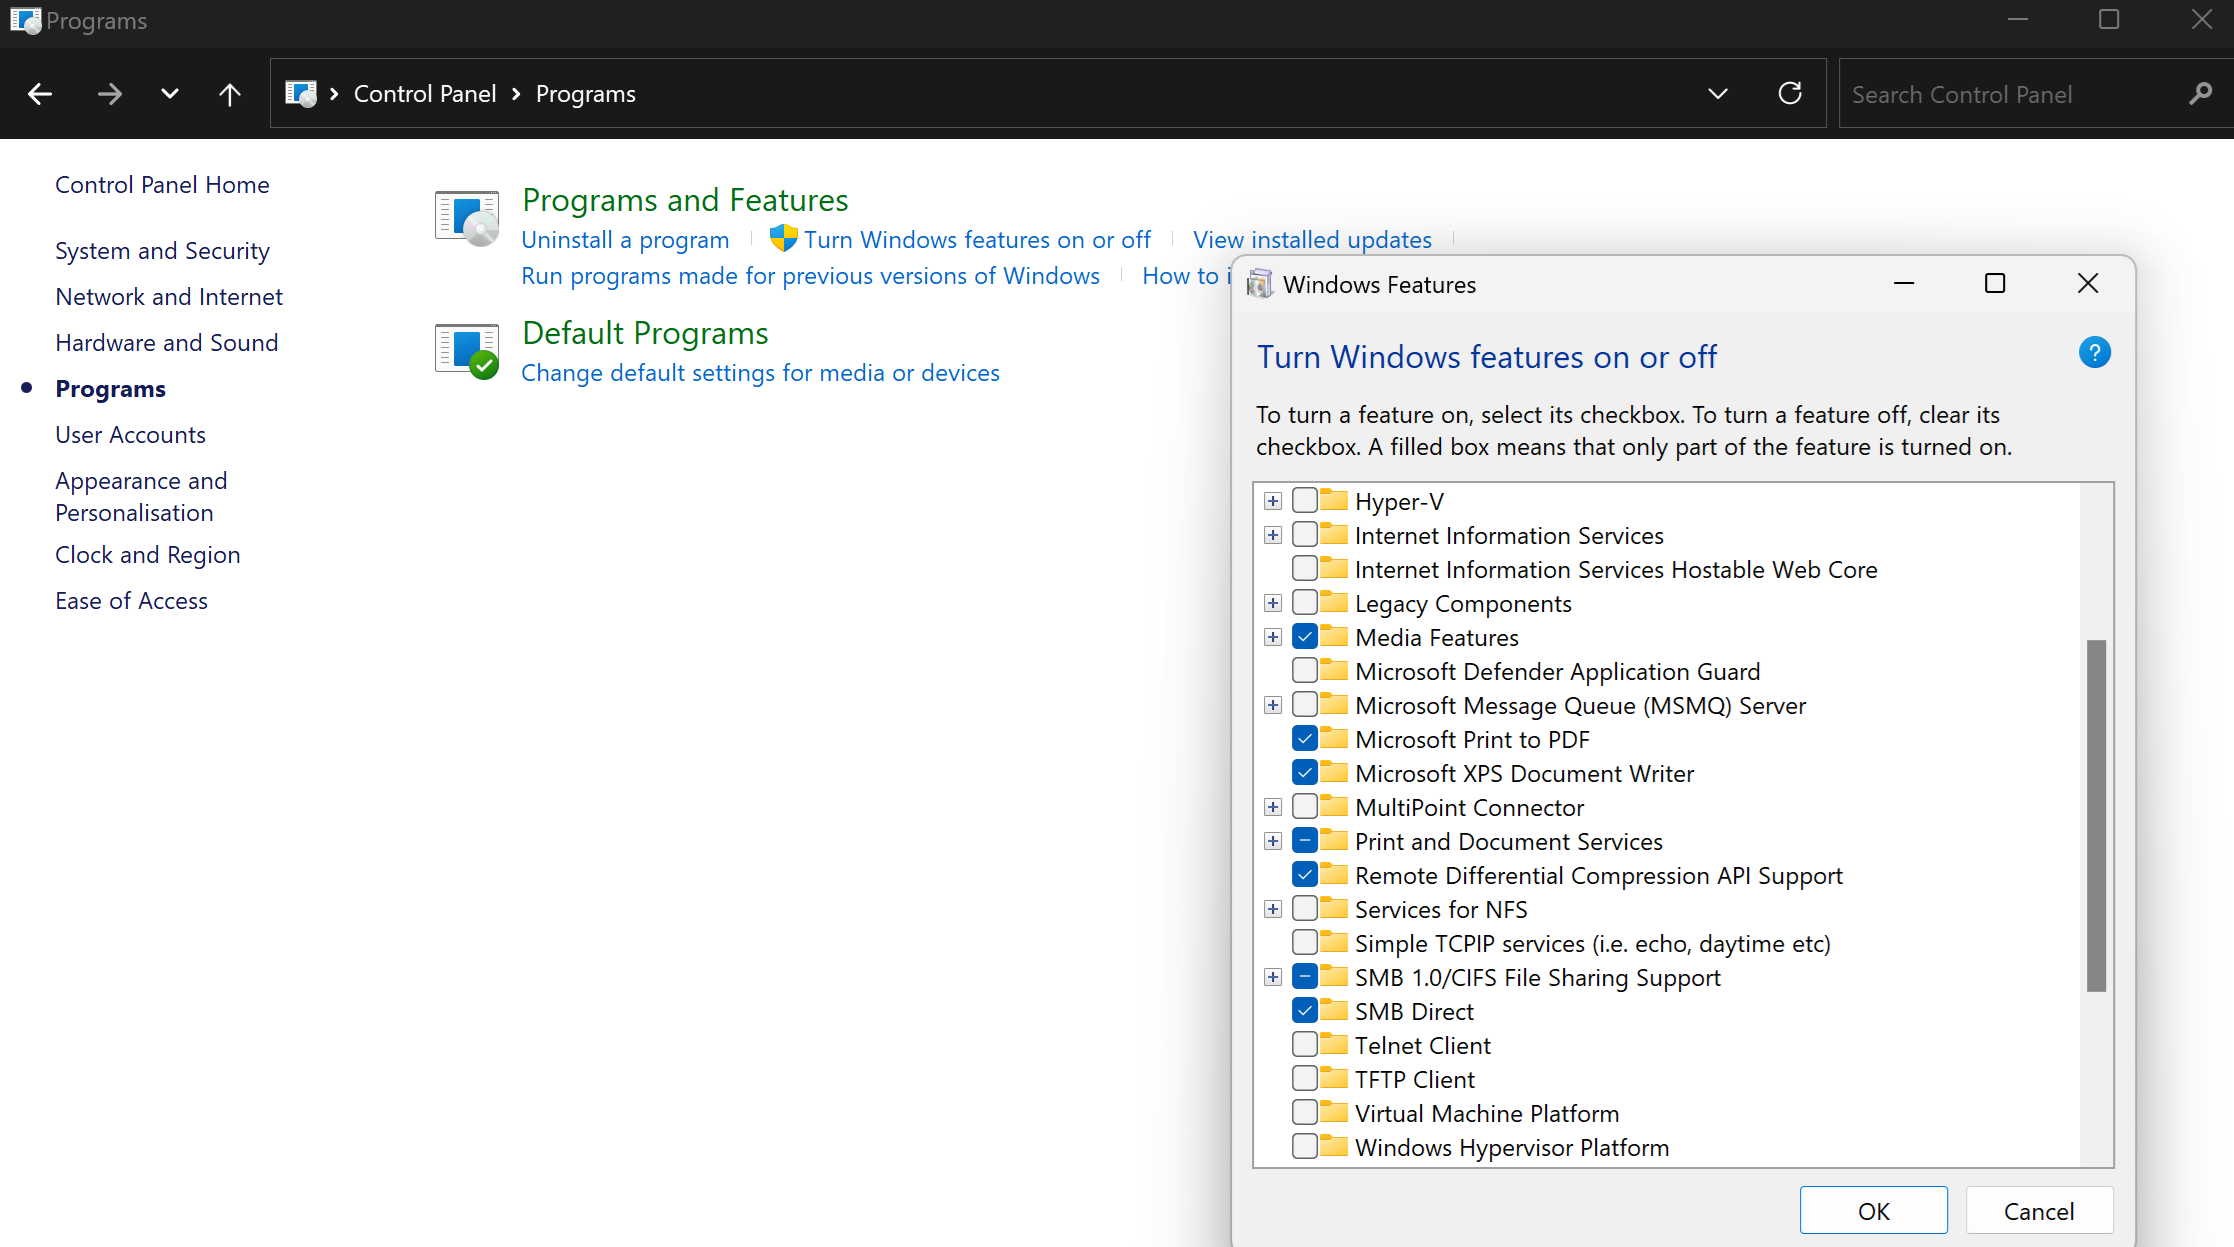The height and width of the screenshot is (1247, 2234).
Task: Go to Hardware and Sound category
Action: (166, 343)
